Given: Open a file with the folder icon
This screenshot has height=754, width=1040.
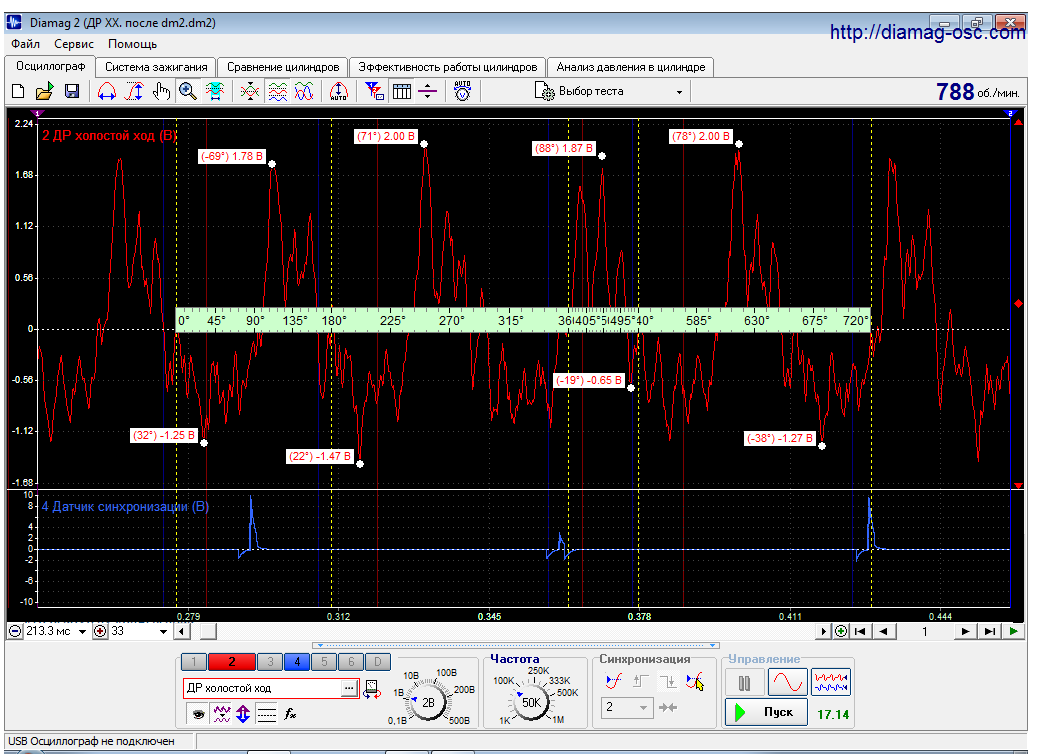Looking at the screenshot, I should pos(44,92).
